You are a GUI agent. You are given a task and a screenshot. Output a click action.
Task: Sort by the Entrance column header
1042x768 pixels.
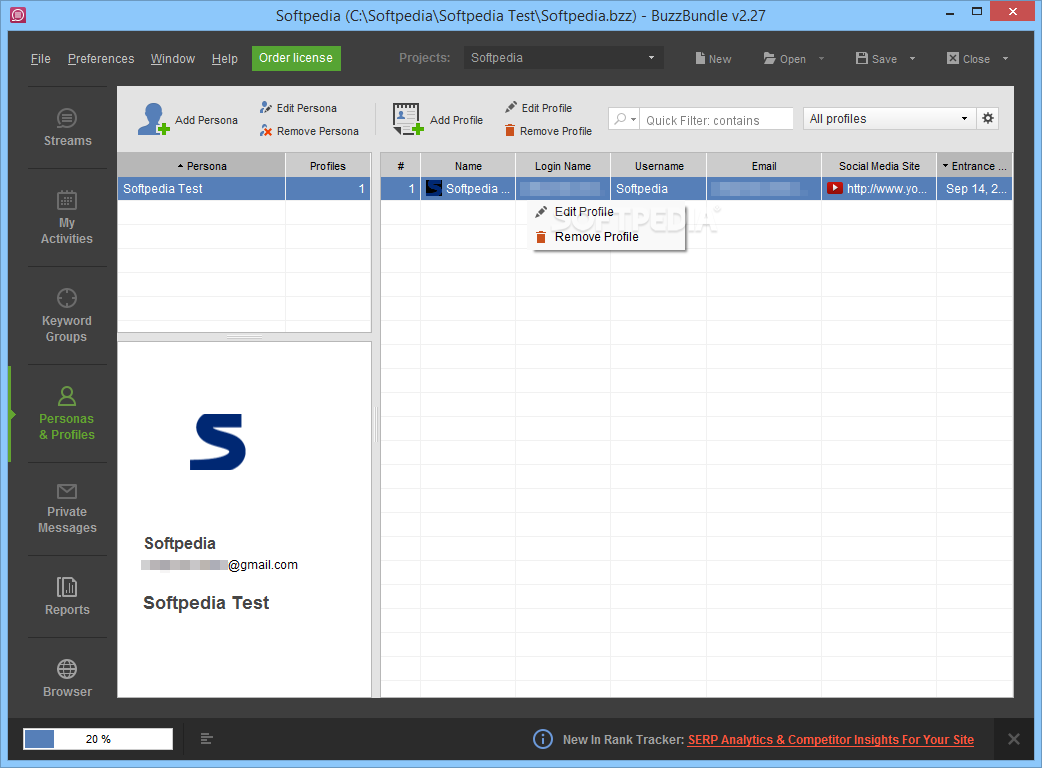point(974,166)
